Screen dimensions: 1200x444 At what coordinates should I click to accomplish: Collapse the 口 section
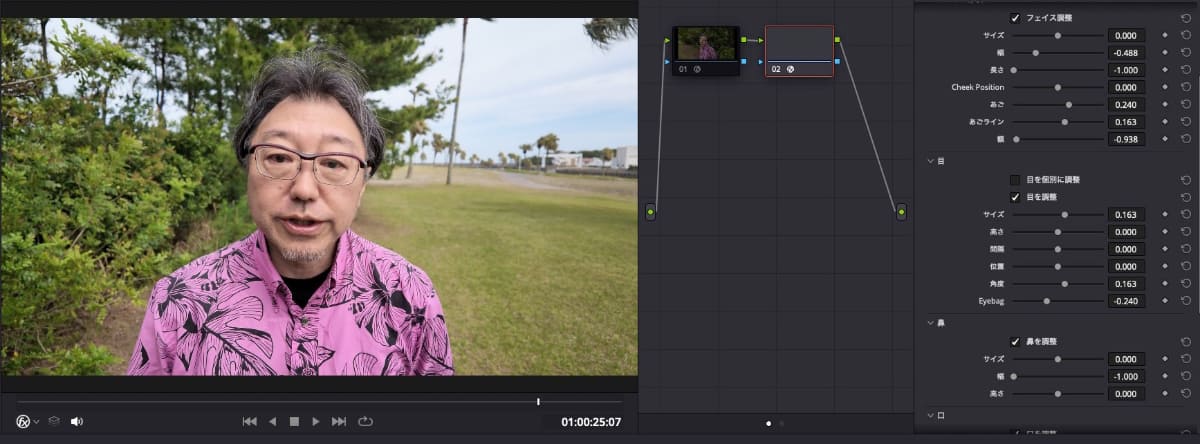click(x=930, y=414)
